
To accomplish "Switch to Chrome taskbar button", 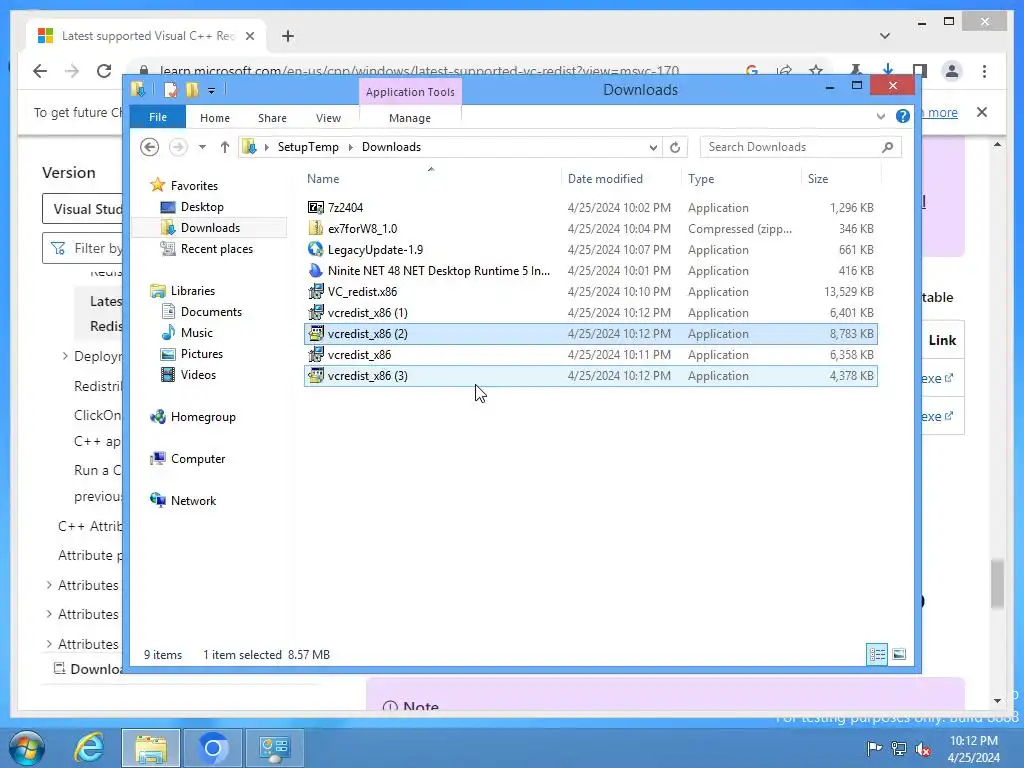I will [212, 747].
